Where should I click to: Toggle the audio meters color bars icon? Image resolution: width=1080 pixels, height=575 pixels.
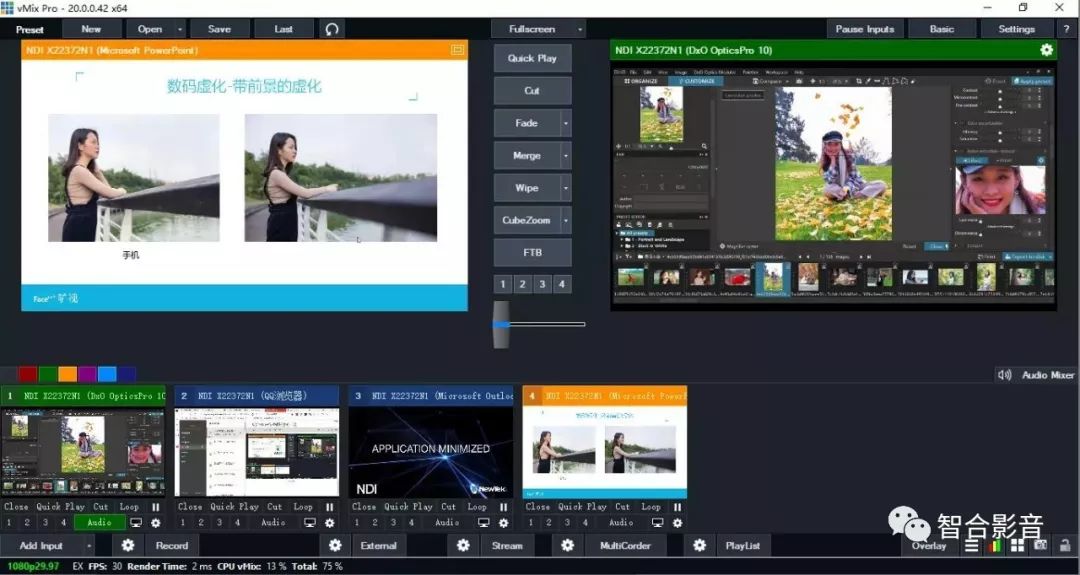(995, 546)
